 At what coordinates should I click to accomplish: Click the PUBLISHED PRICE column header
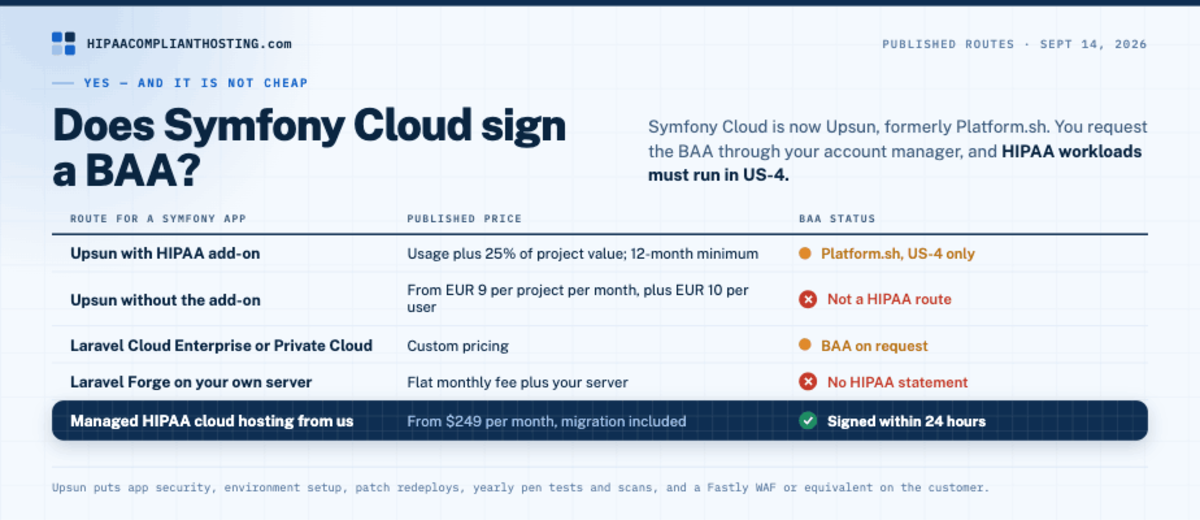[464, 218]
